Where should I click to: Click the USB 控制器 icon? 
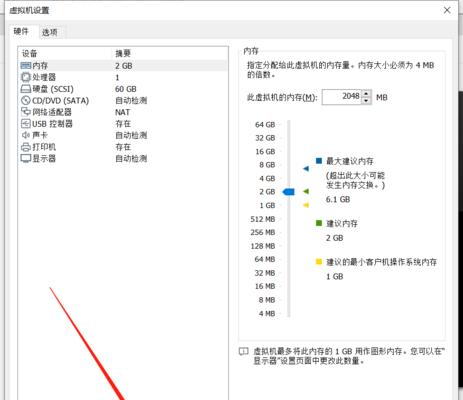click(26, 124)
